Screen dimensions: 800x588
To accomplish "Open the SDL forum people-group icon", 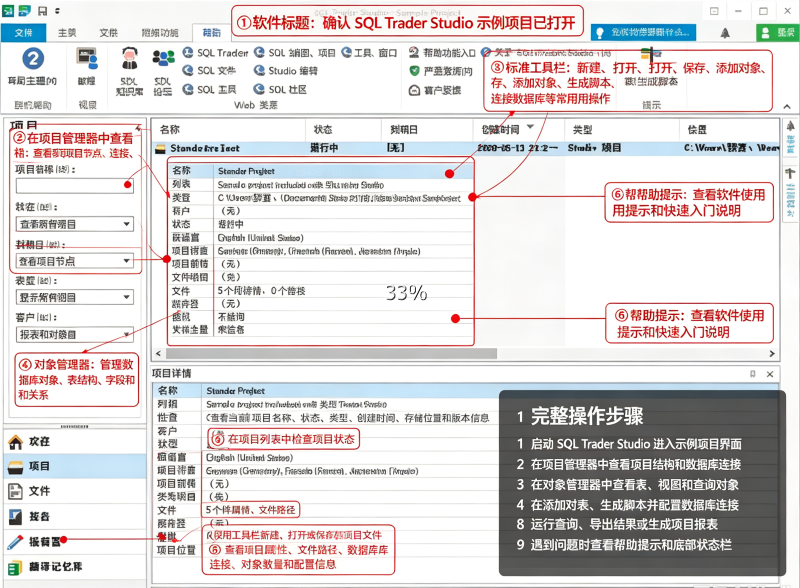I will click(x=163, y=58).
